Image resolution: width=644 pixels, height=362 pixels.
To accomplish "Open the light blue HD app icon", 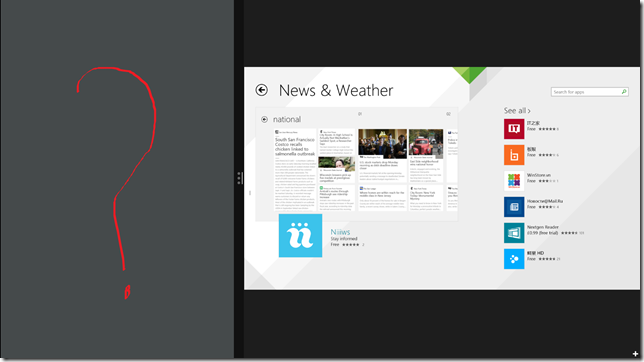I will (x=514, y=259).
